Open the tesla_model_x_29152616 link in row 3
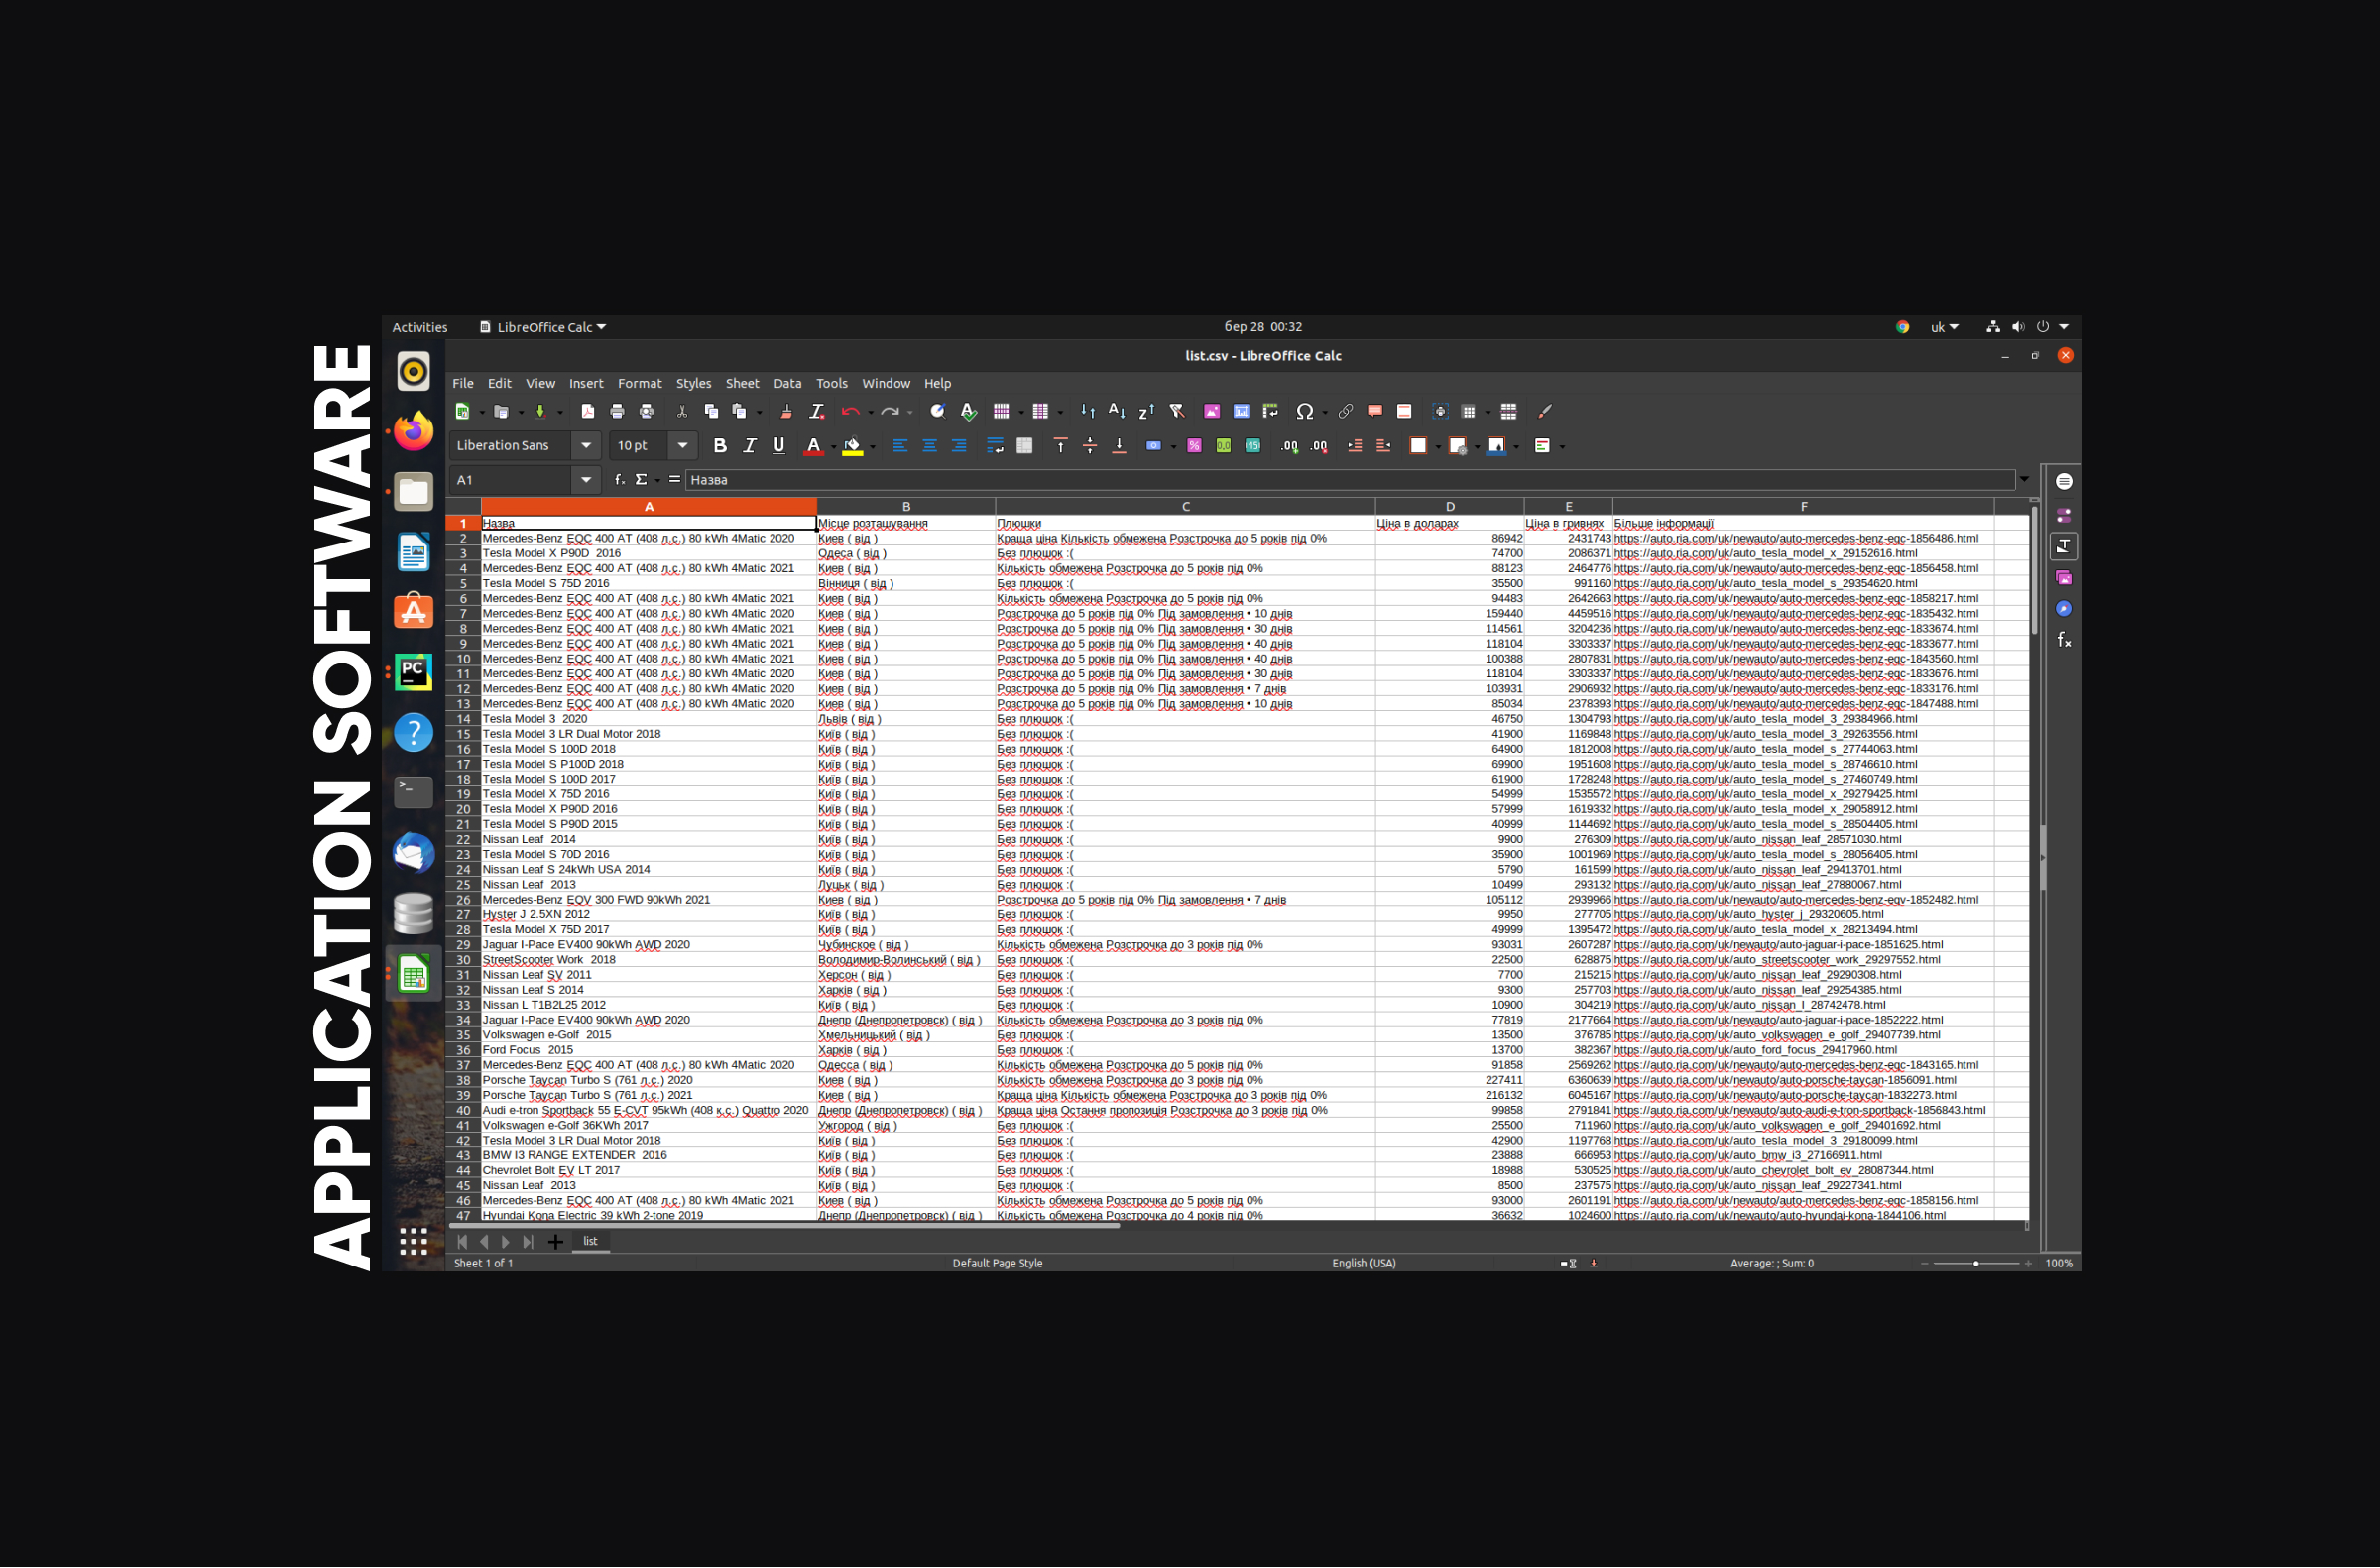 pos(1765,553)
